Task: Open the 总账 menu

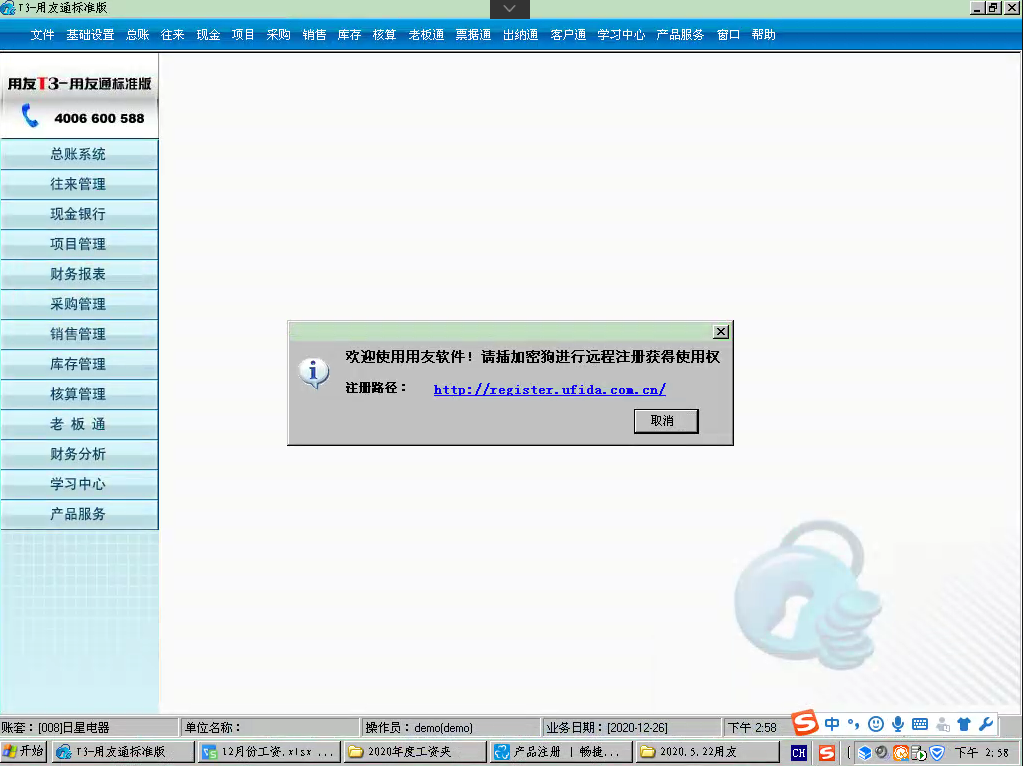Action: click(x=138, y=35)
